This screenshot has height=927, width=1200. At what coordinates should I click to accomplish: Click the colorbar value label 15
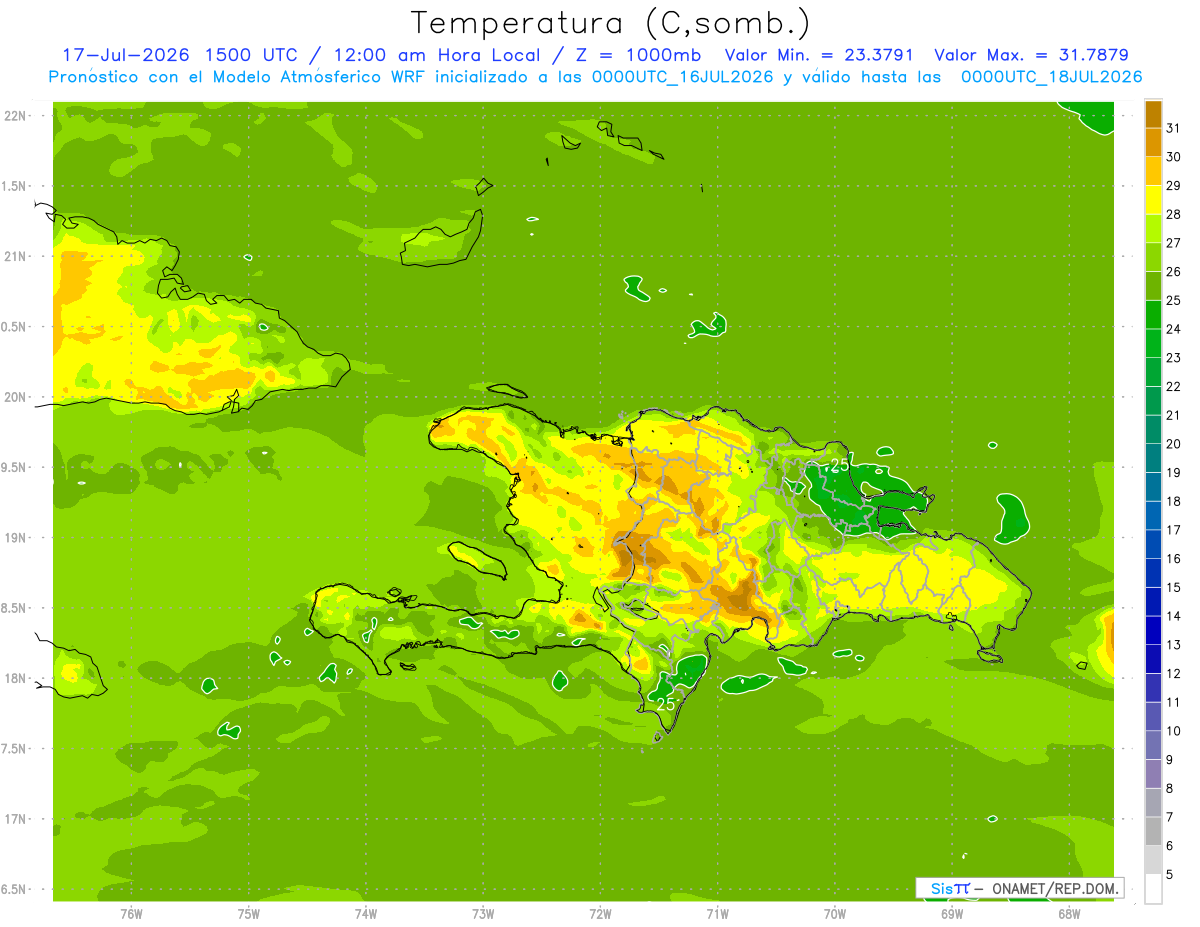click(x=1174, y=587)
